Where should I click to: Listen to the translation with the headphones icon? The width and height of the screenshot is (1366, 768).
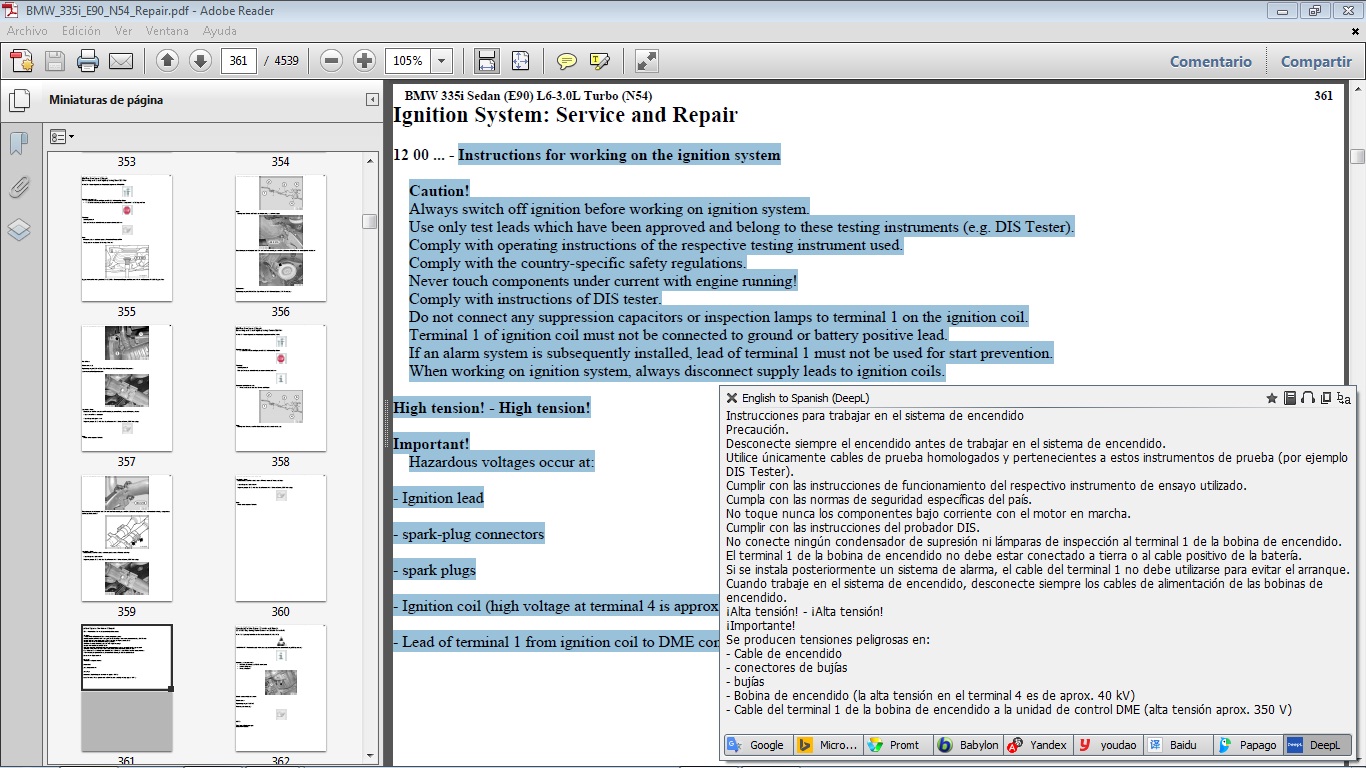coord(1307,398)
